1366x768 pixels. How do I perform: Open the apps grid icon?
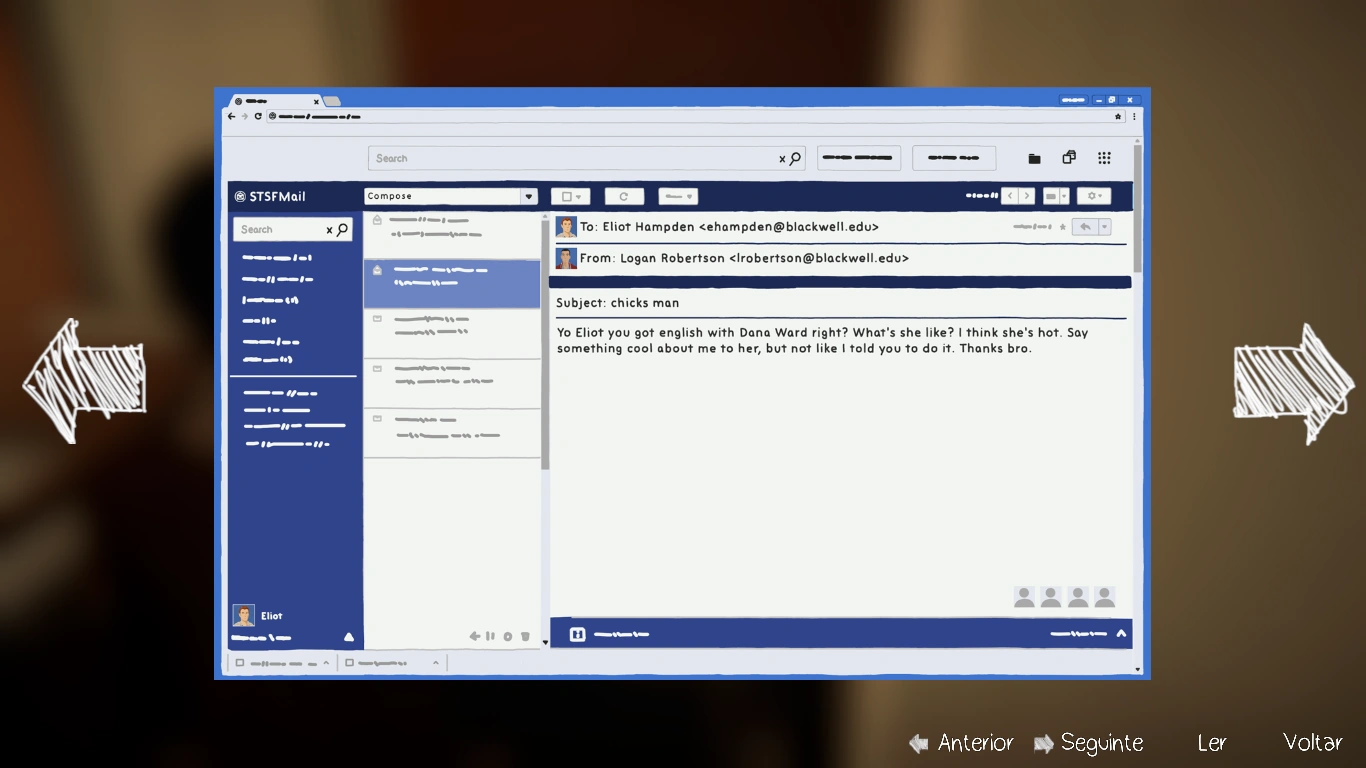(1104, 158)
